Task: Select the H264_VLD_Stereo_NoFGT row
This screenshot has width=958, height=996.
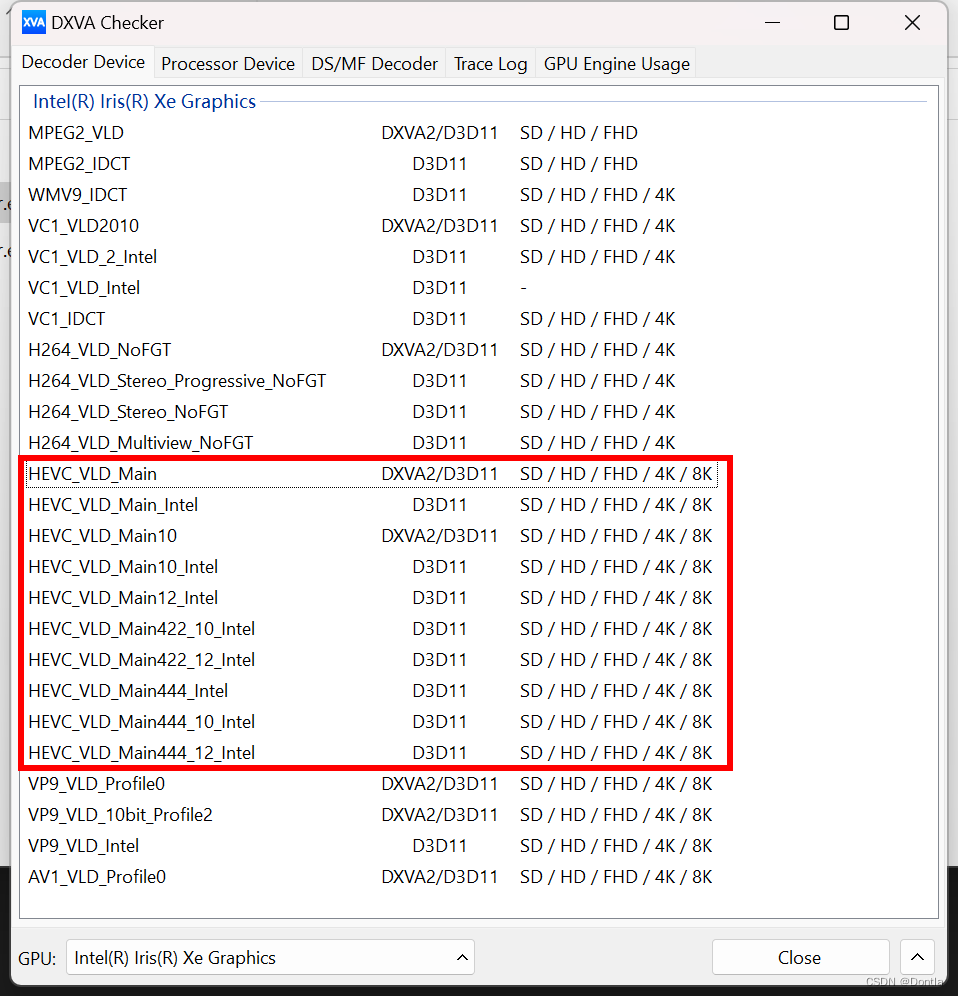Action: click(x=372, y=412)
